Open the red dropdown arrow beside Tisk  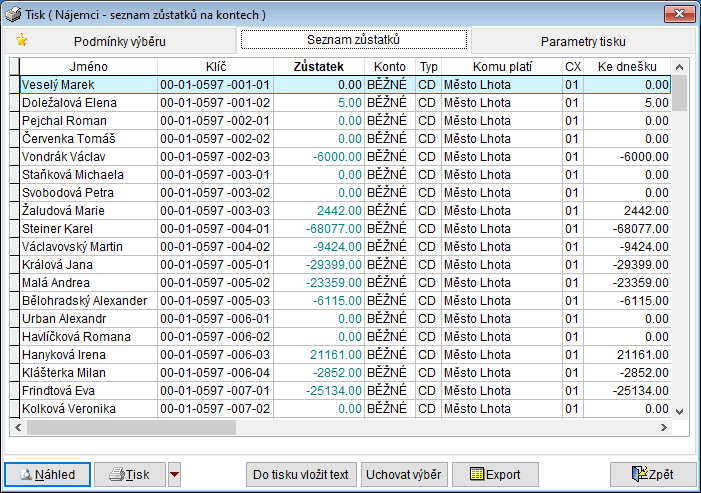click(x=175, y=474)
